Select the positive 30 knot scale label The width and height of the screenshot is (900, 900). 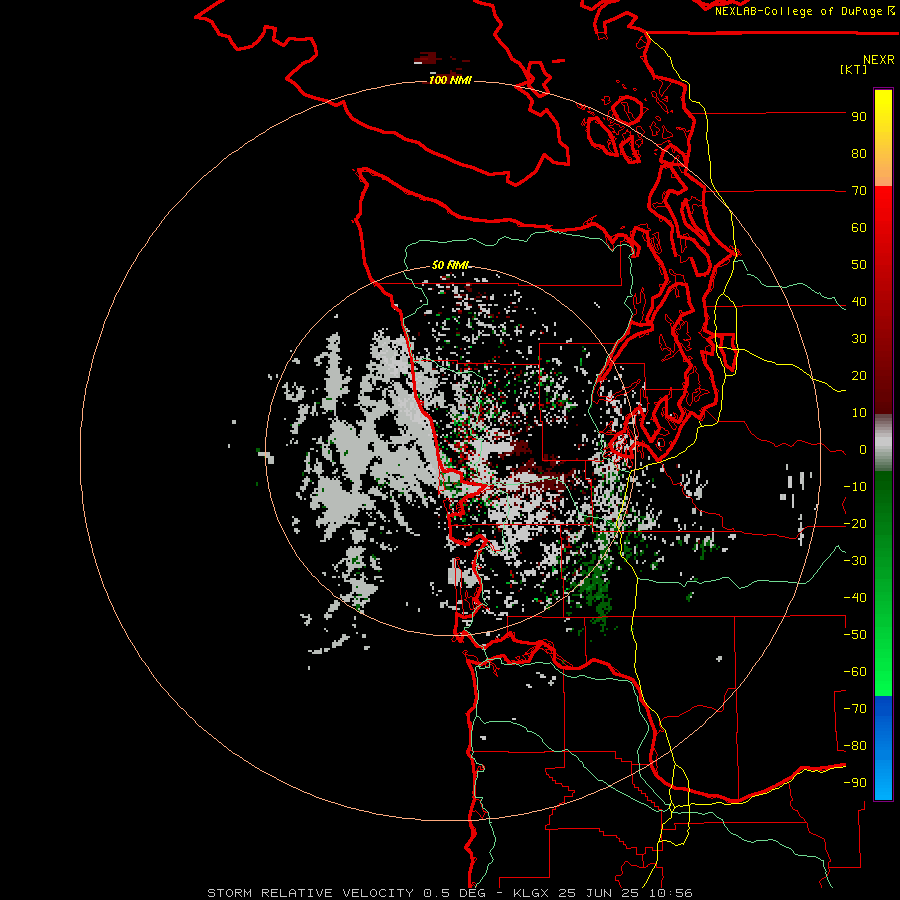click(x=859, y=339)
